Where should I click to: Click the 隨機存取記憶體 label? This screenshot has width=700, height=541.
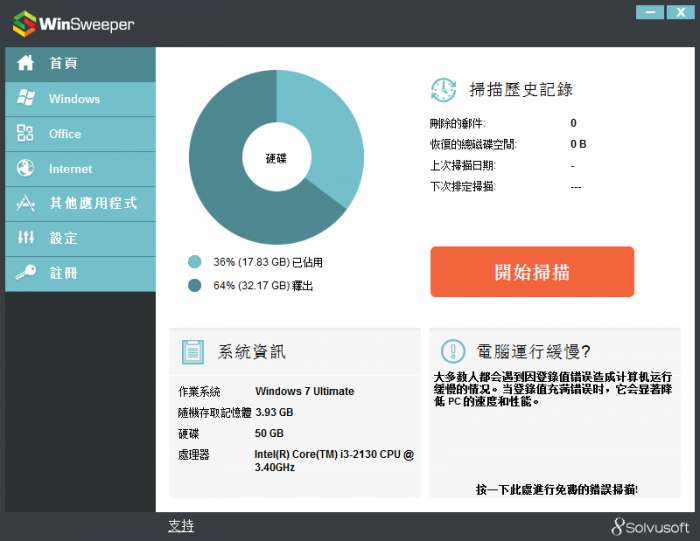pyautogui.click(x=215, y=412)
